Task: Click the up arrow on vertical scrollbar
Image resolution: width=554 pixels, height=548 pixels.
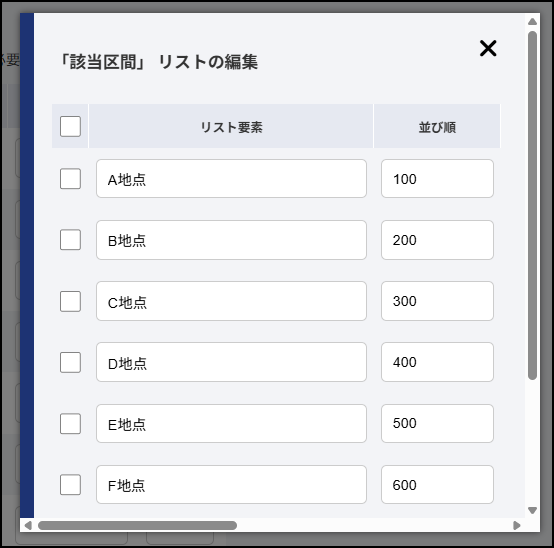Action: coord(532,22)
